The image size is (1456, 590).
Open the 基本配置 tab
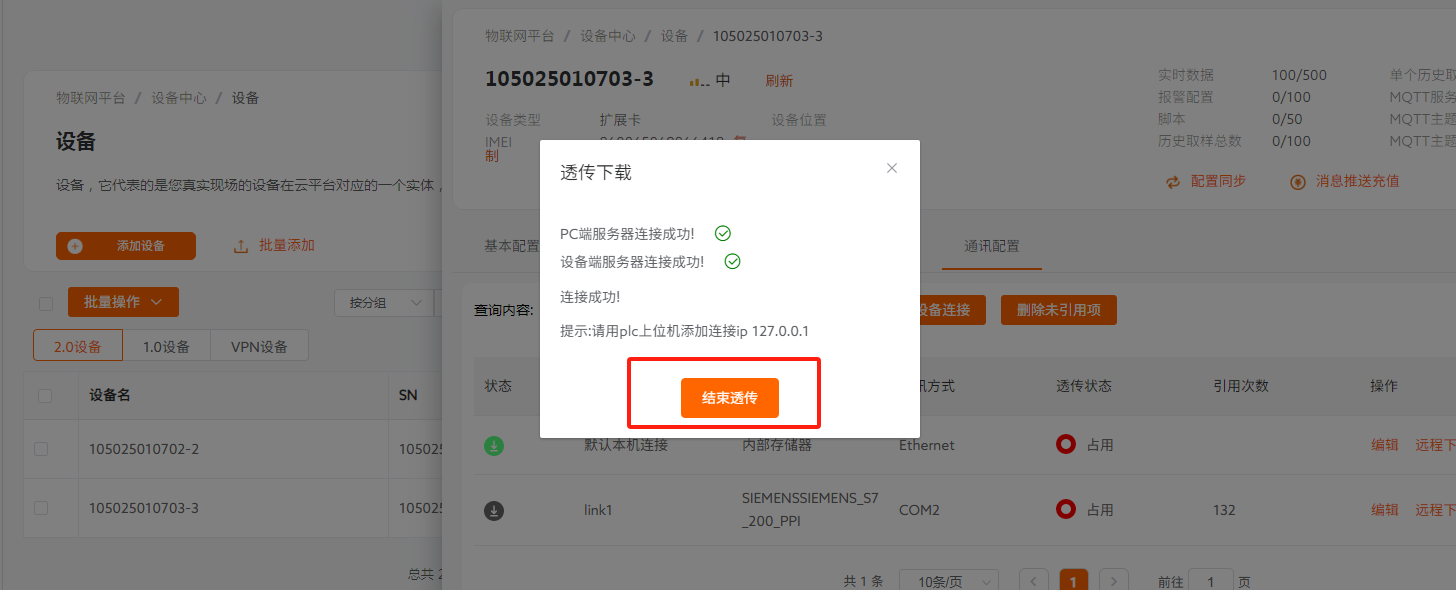point(512,246)
